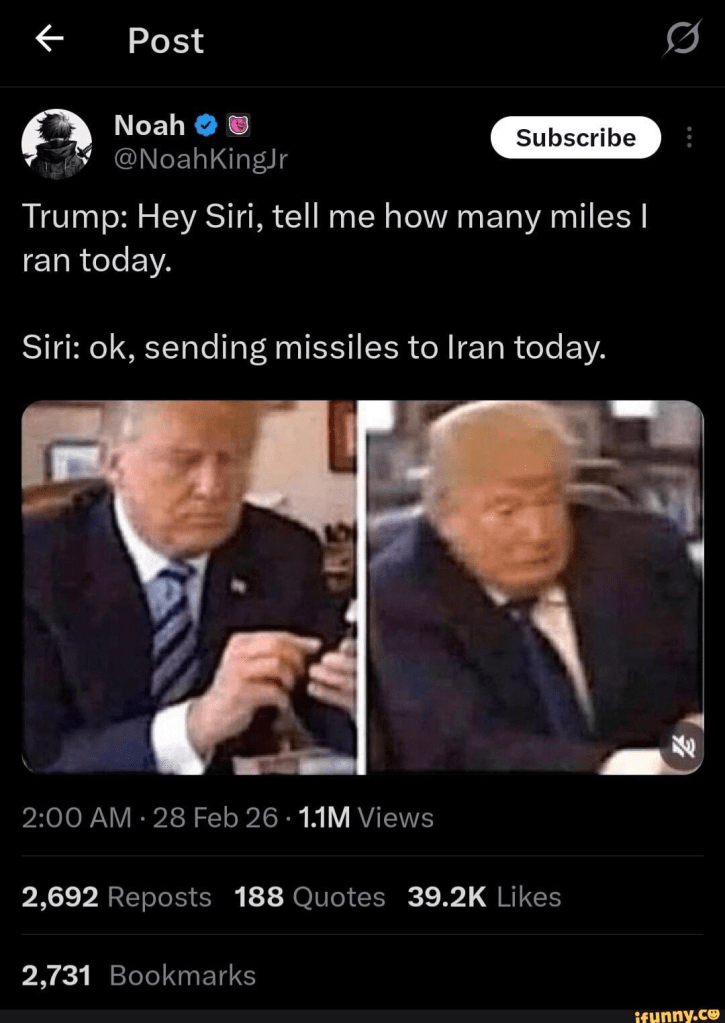Open the @NoahKingJr handle link
725x1023 pixels.
200,159
